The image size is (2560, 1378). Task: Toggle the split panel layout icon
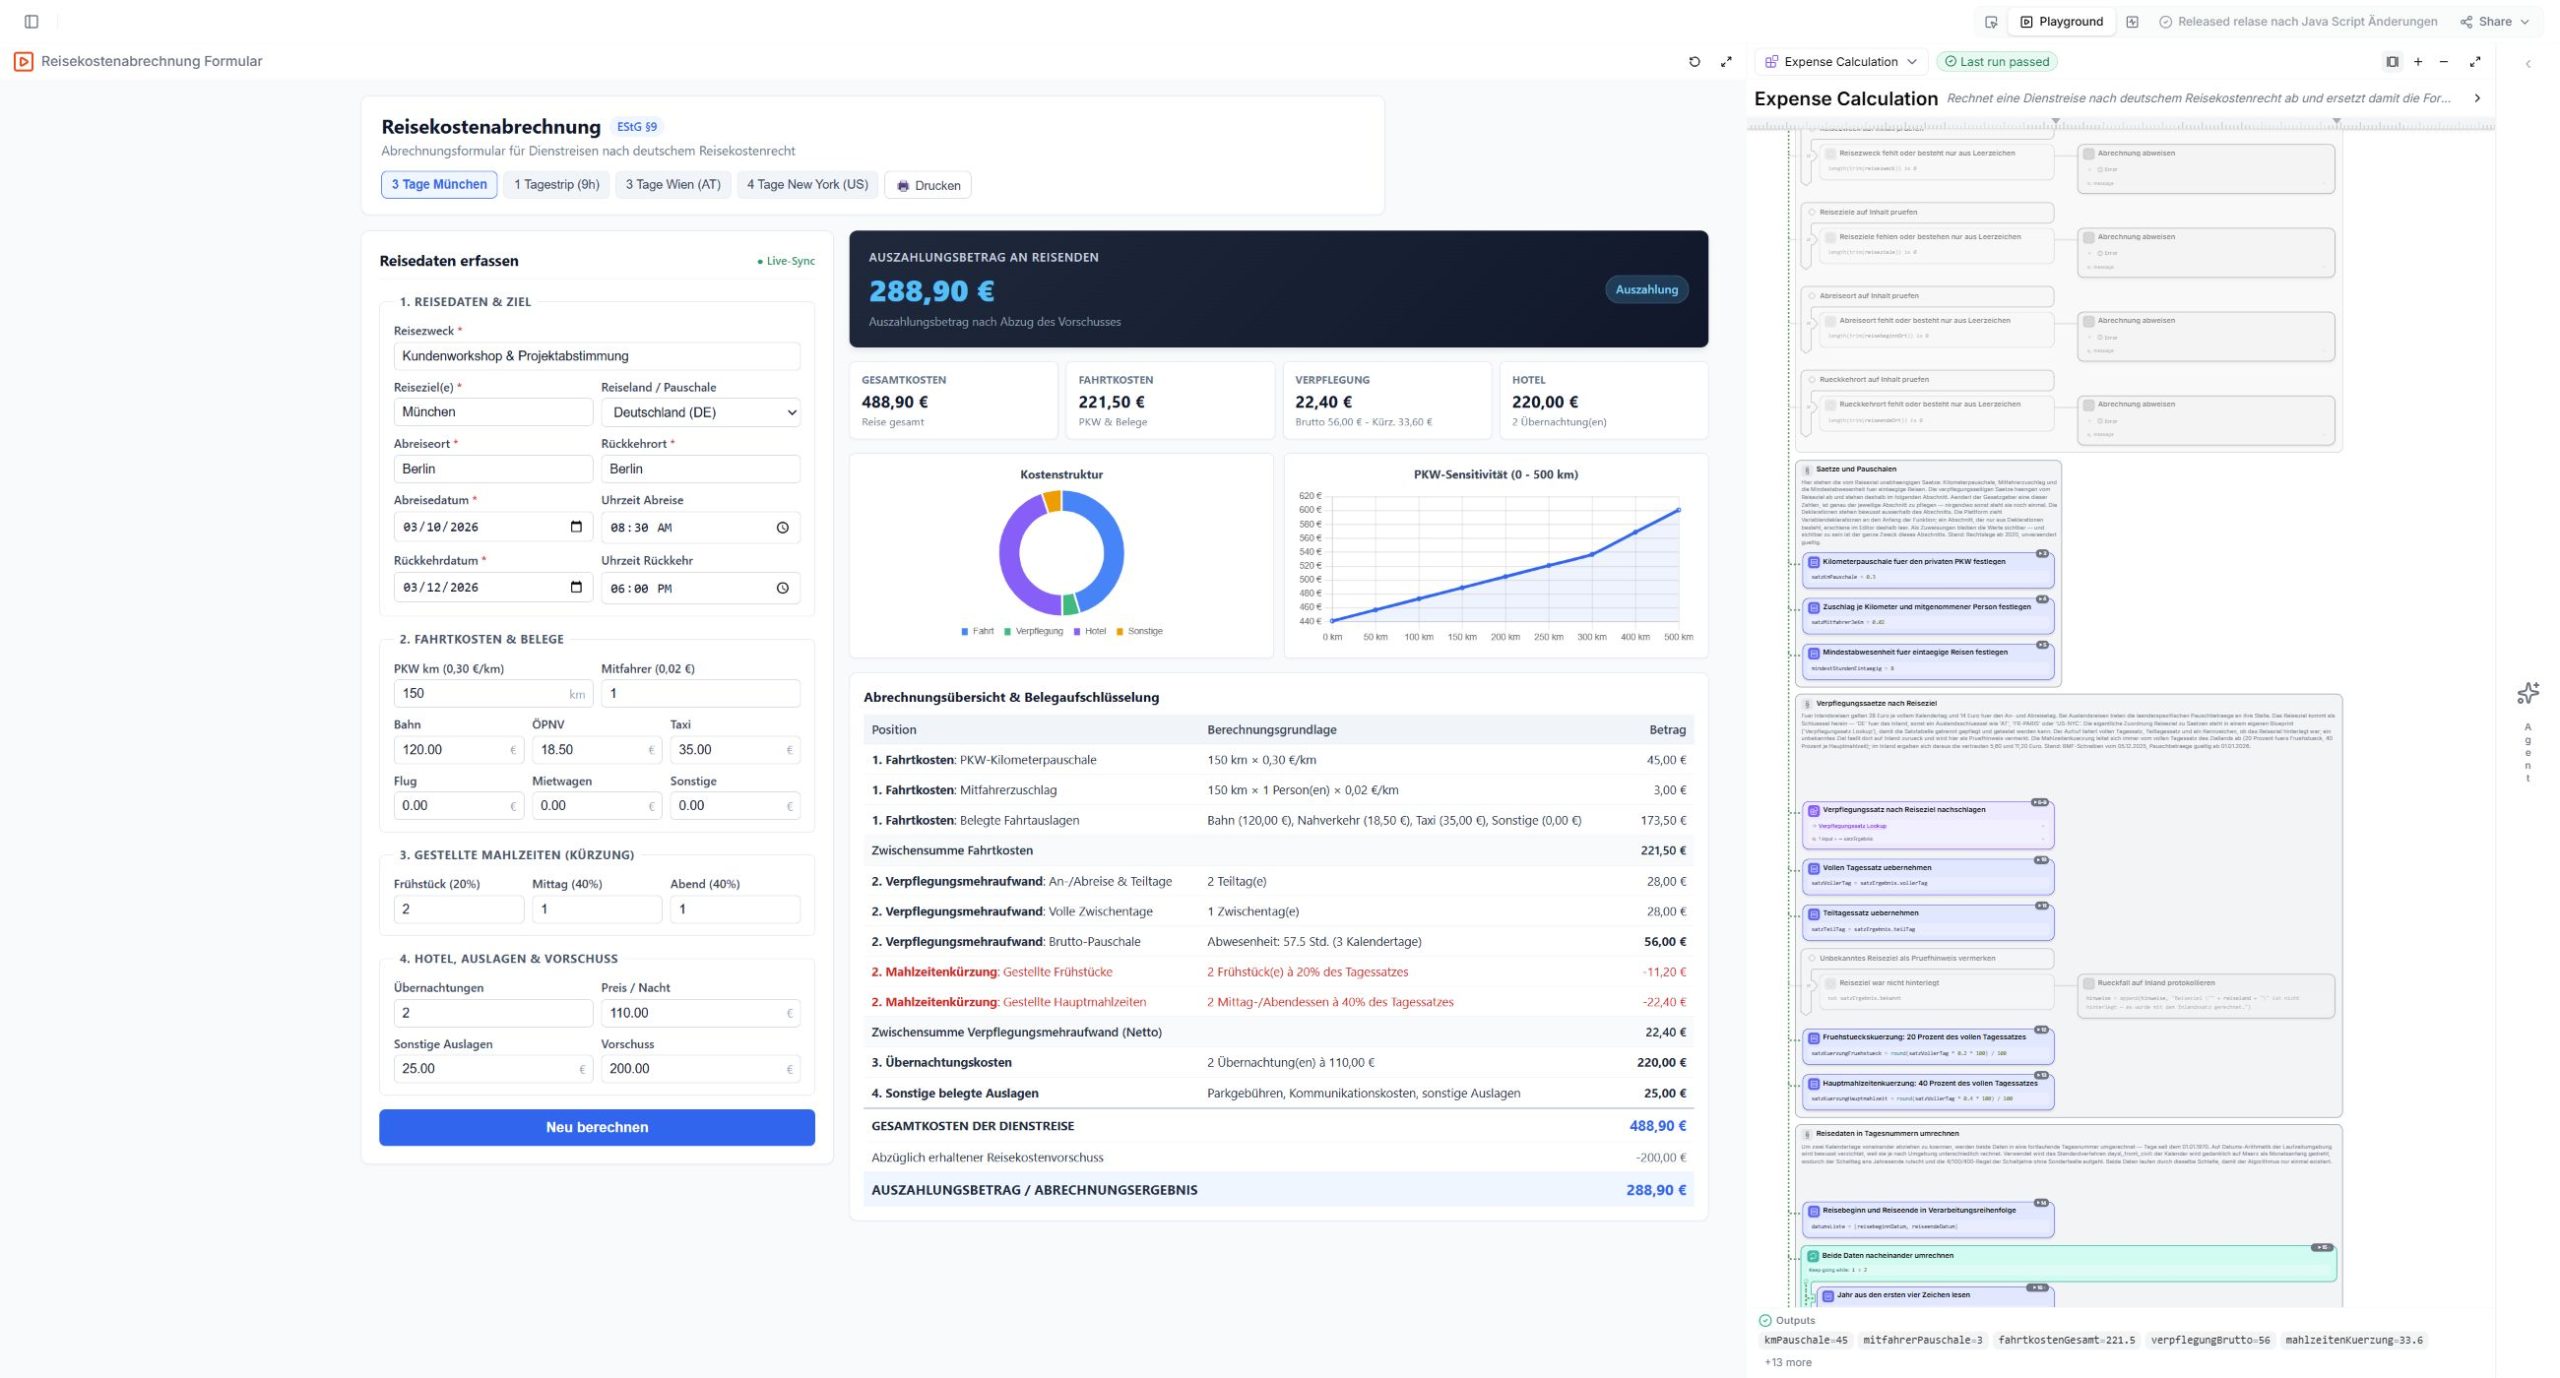click(2392, 62)
